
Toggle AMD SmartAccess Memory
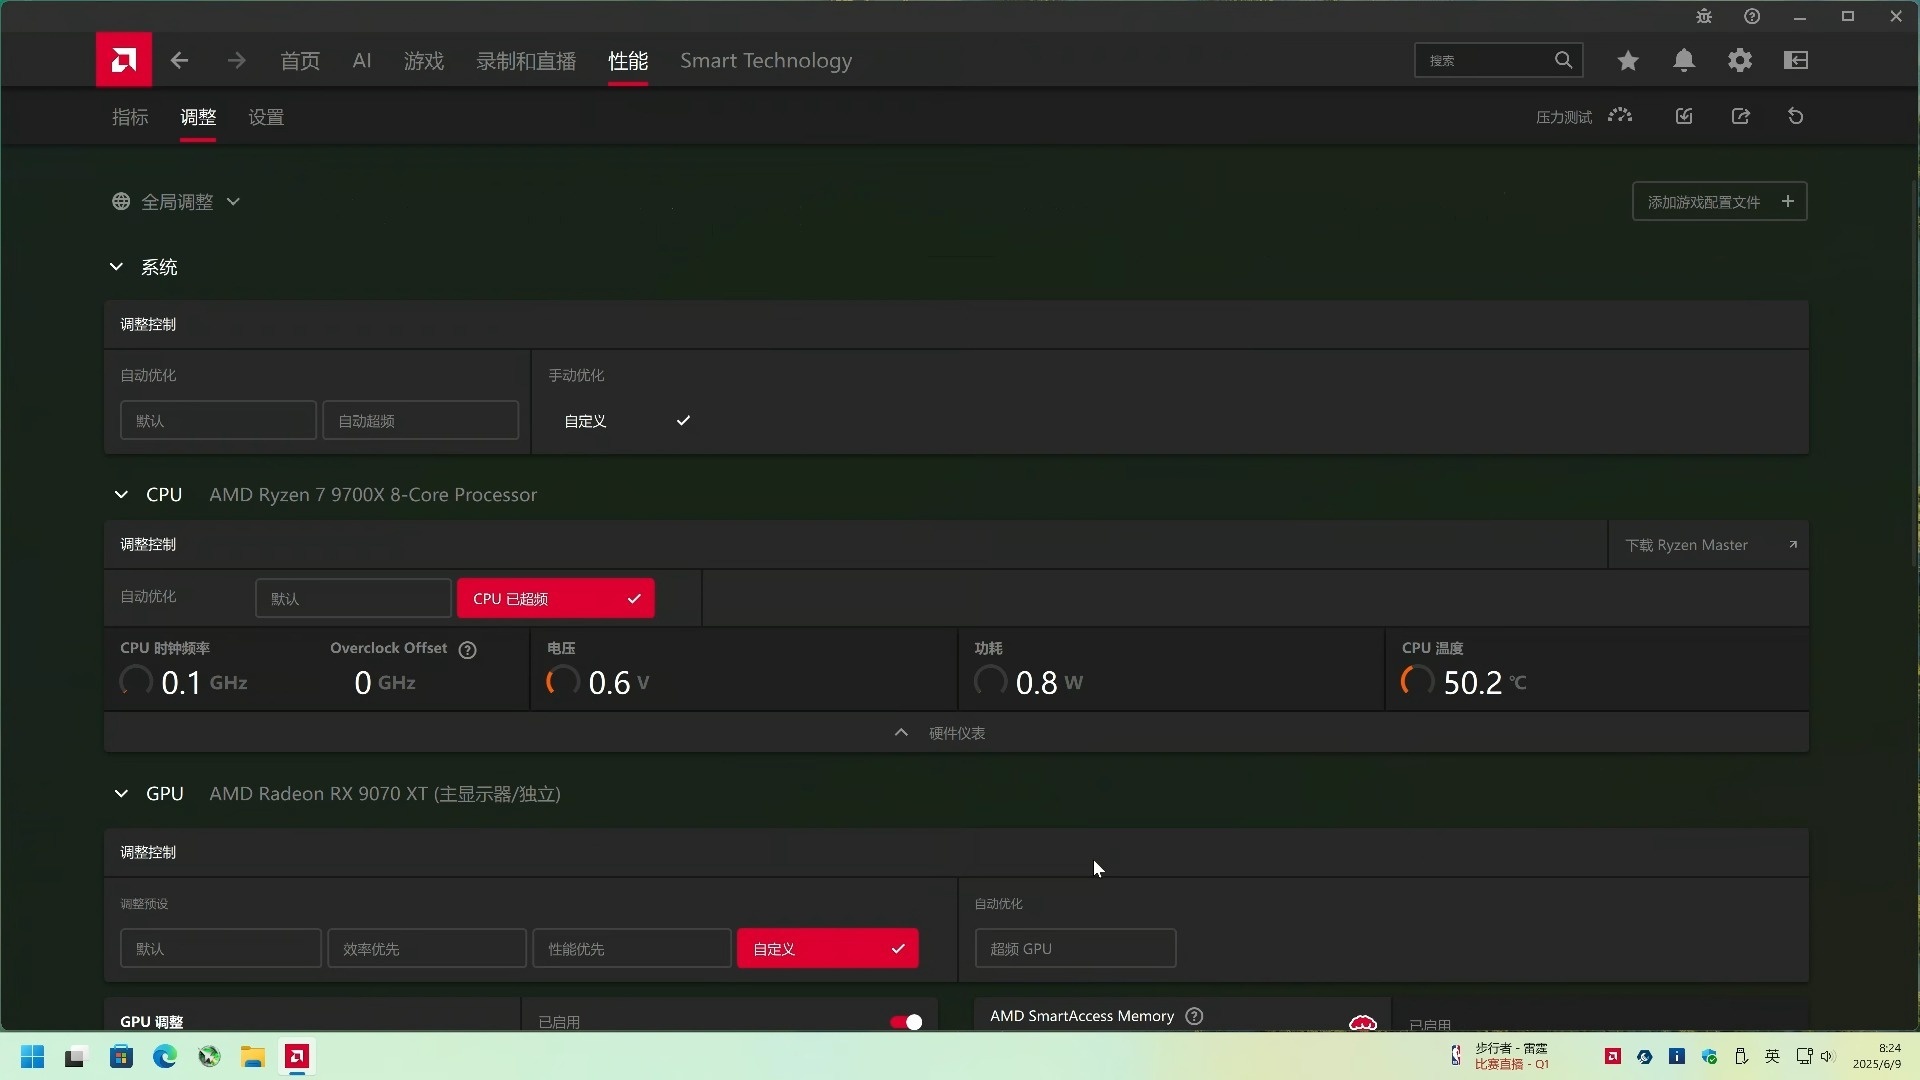coord(1362,1022)
